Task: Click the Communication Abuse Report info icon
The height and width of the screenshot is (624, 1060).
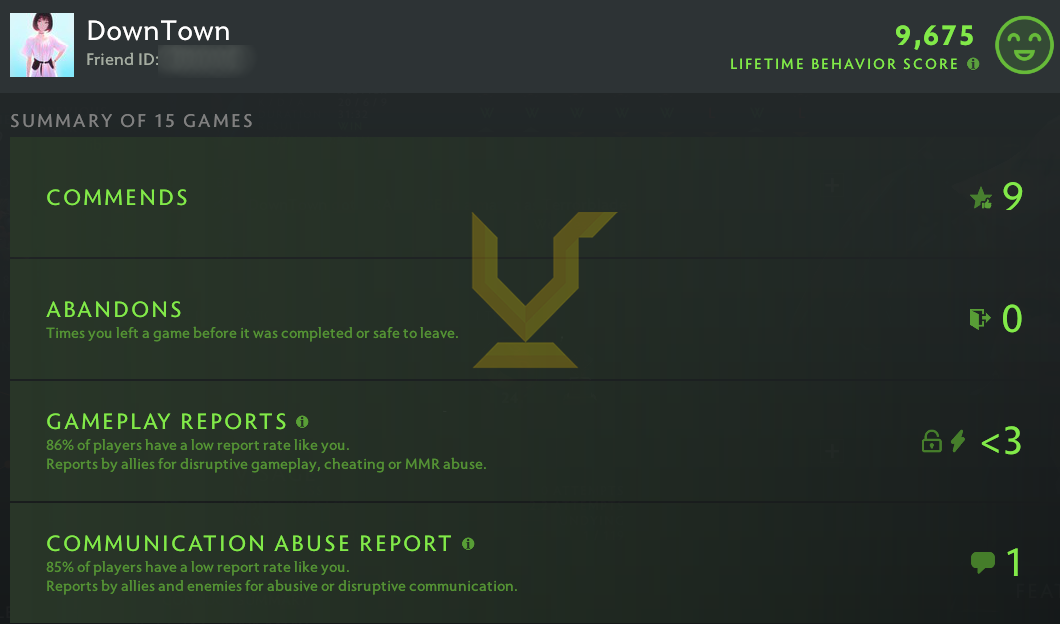Action: (x=468, y=544)
